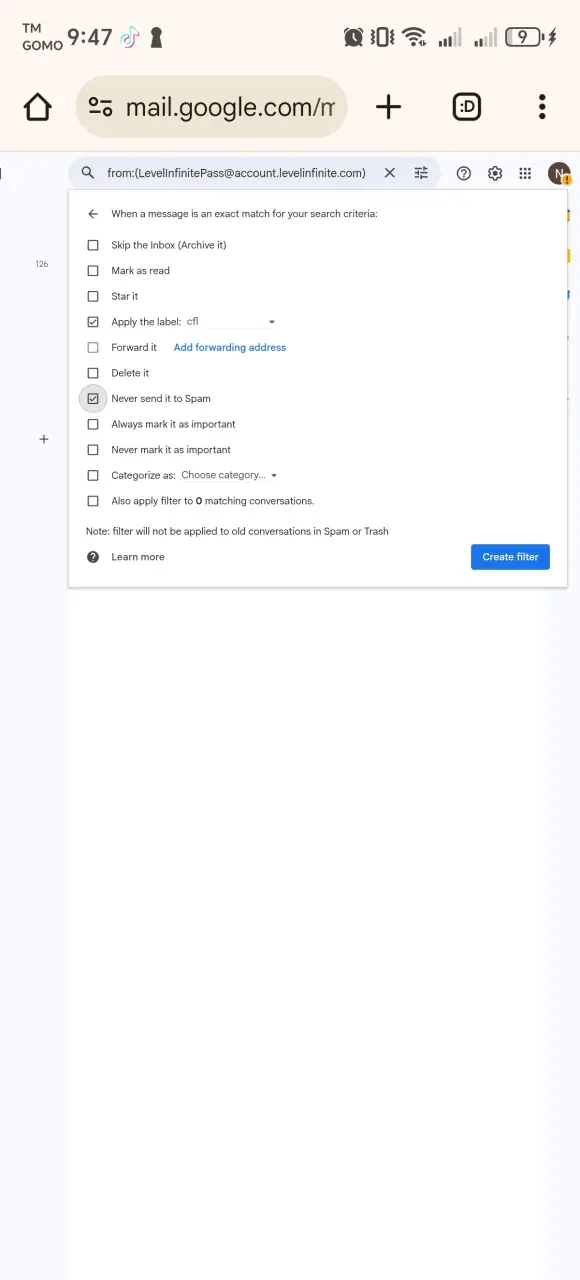Check the Star it option
580x1280 pixels.
click(x=93, y=296)
